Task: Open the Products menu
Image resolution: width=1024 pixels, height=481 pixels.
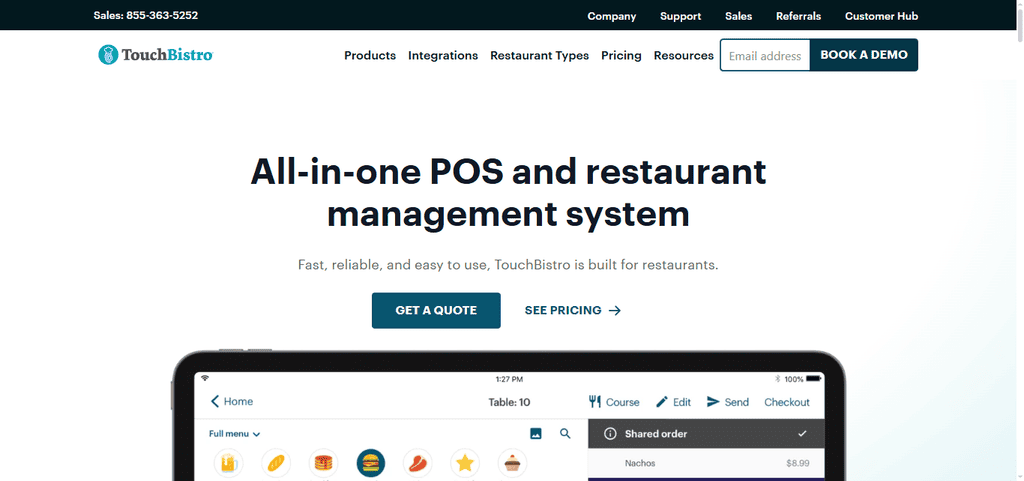Action: tap(370, 55)
